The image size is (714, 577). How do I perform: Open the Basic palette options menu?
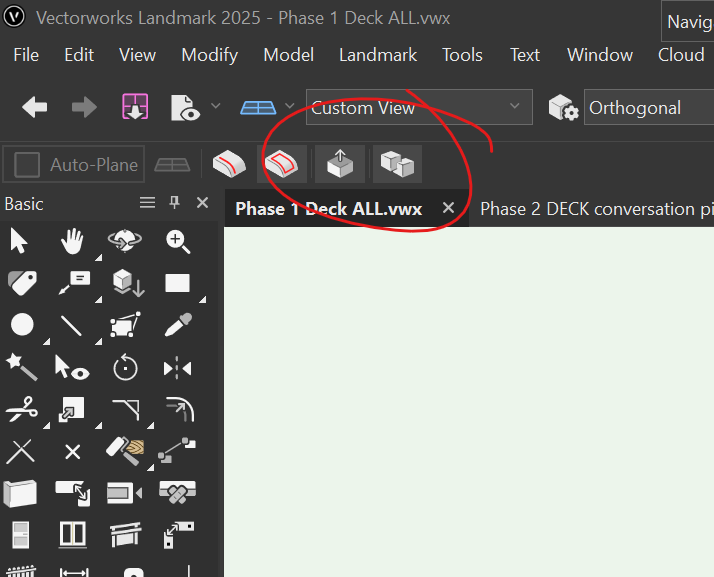coord(147,203)
